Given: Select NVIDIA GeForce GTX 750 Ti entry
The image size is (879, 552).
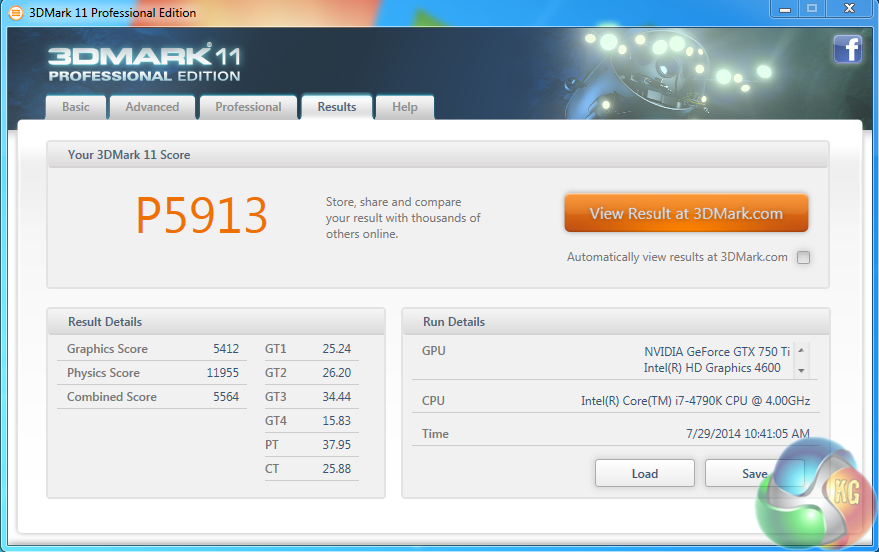Looking at the screenshot, I should coord(716,351).
